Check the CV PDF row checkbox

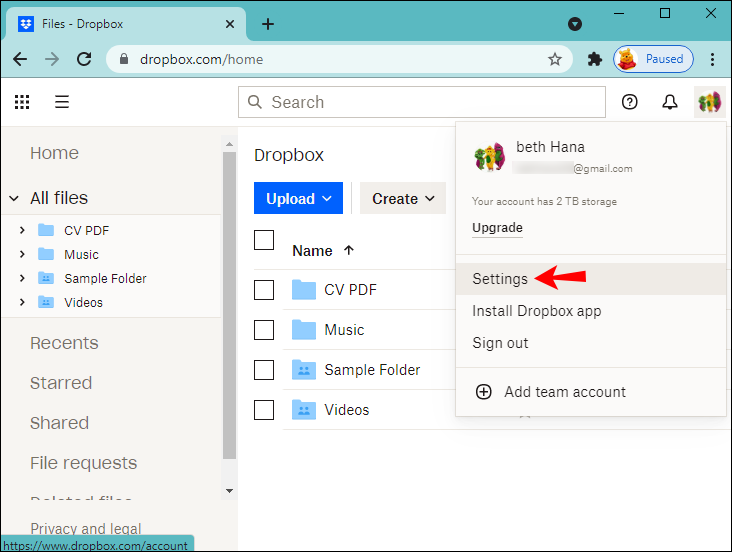coord(264,290)
